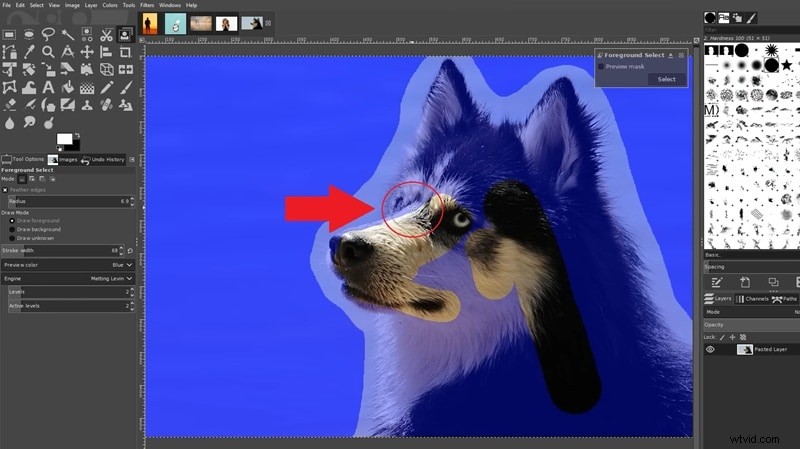Select the Blur/Sharpen droplet tool

pyautogui.click(x=9, y=123)
